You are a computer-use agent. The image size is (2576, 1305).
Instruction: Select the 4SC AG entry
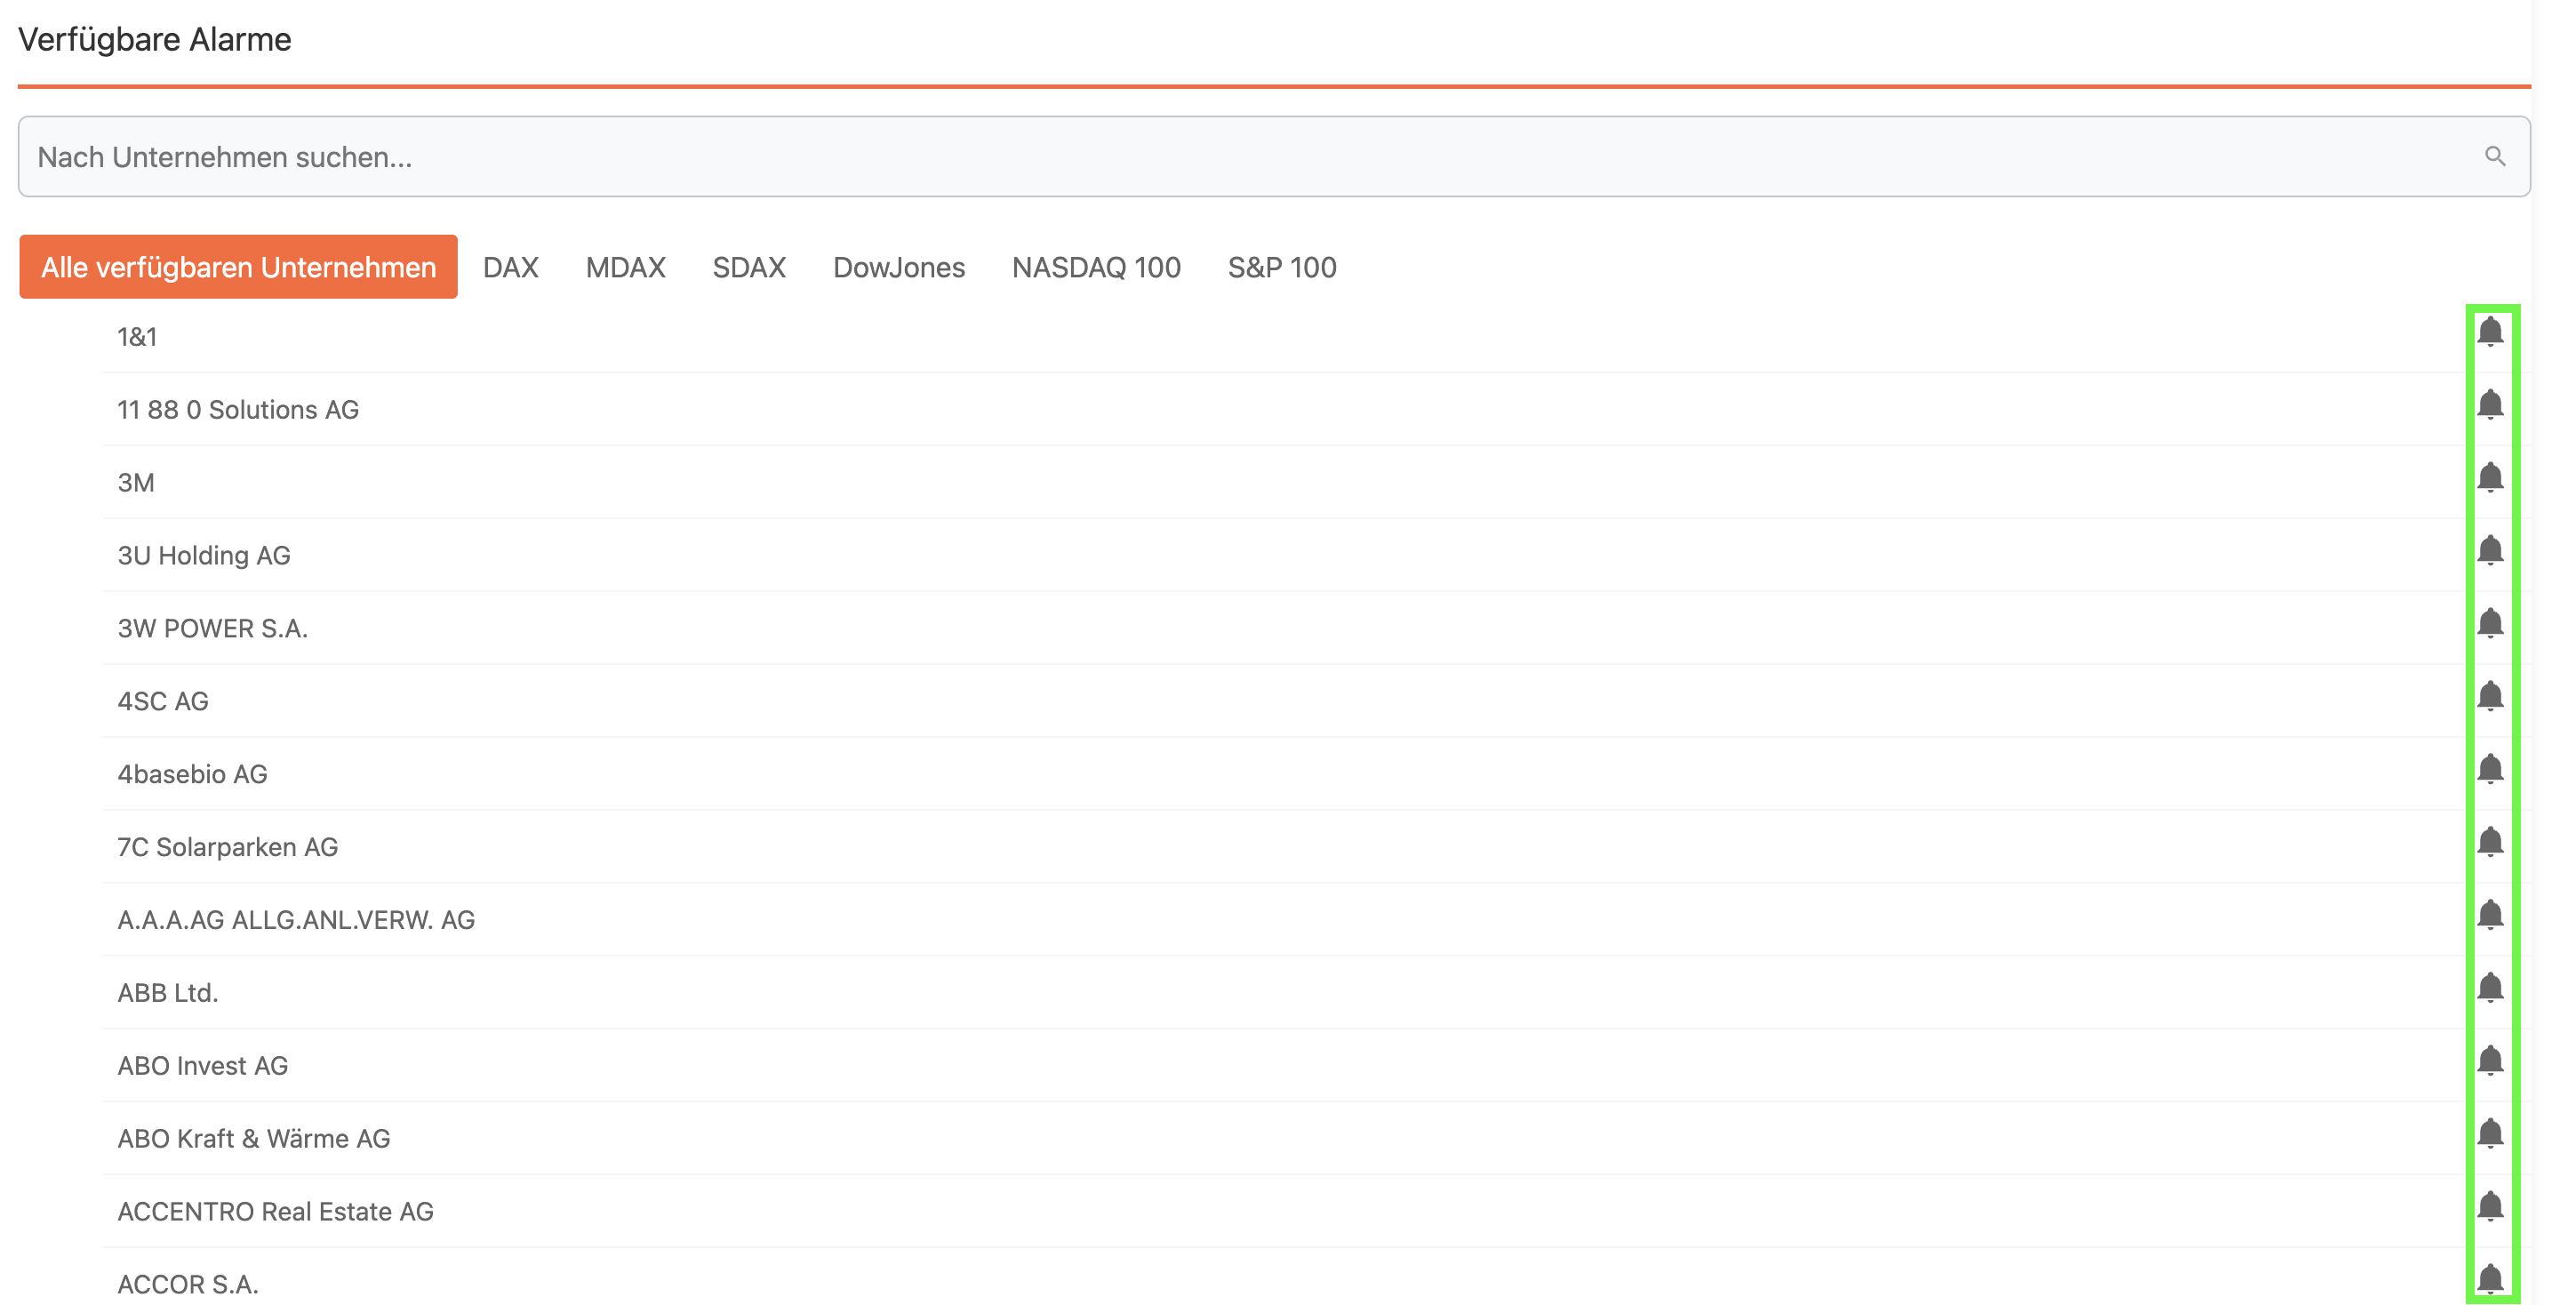click(x=163, y=702)
